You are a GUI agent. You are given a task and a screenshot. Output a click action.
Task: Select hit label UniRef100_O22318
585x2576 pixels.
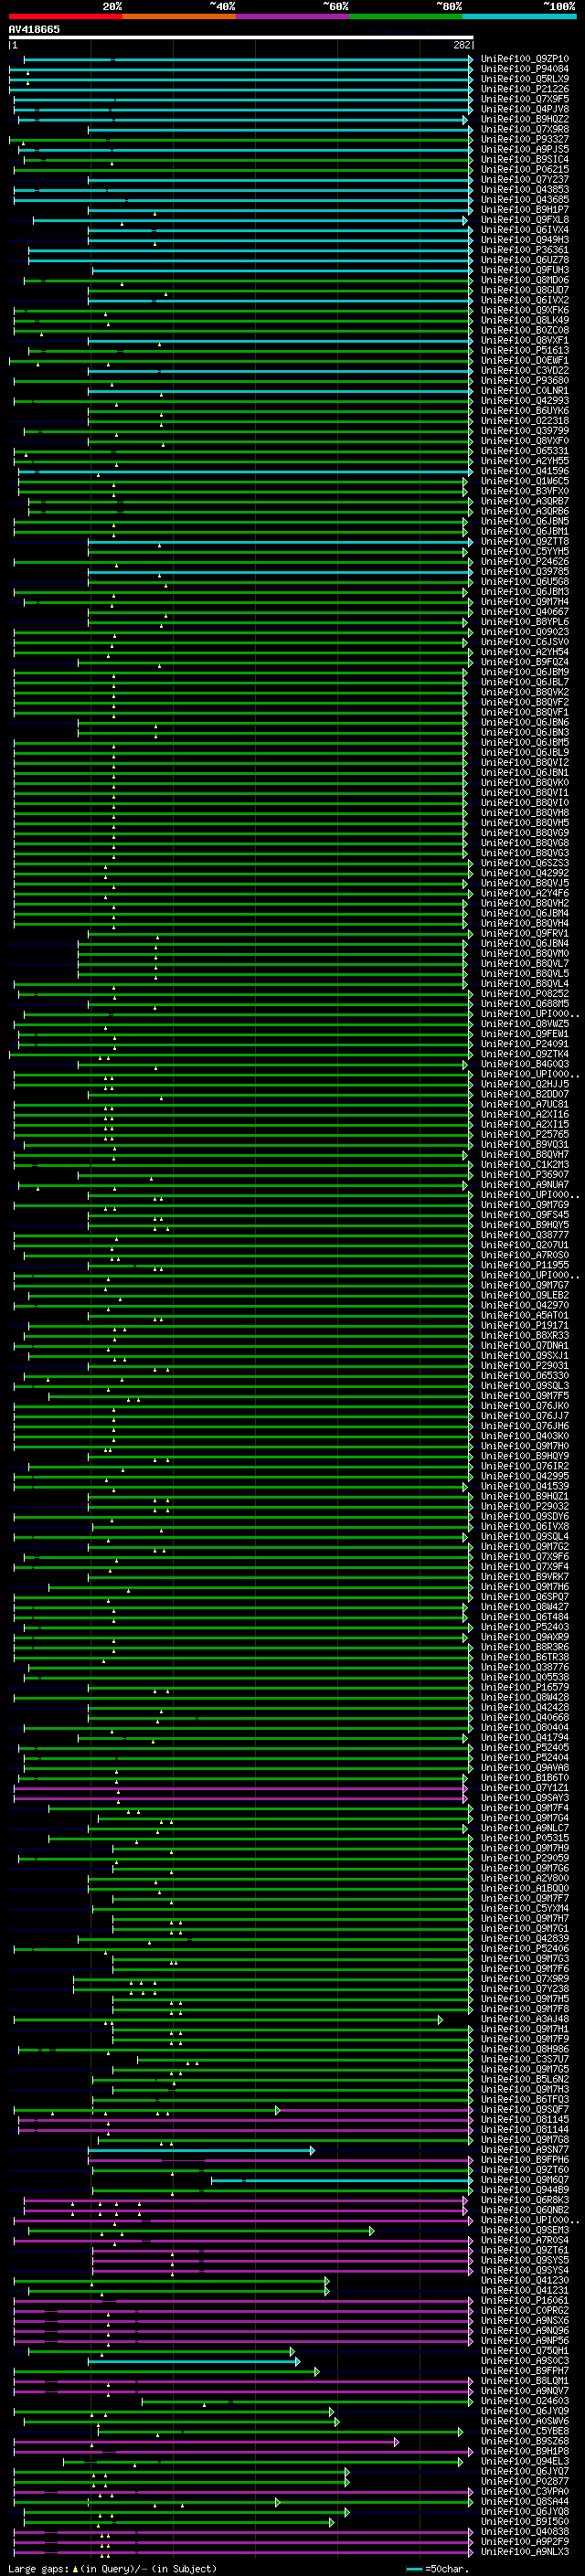tap(525, 421)
